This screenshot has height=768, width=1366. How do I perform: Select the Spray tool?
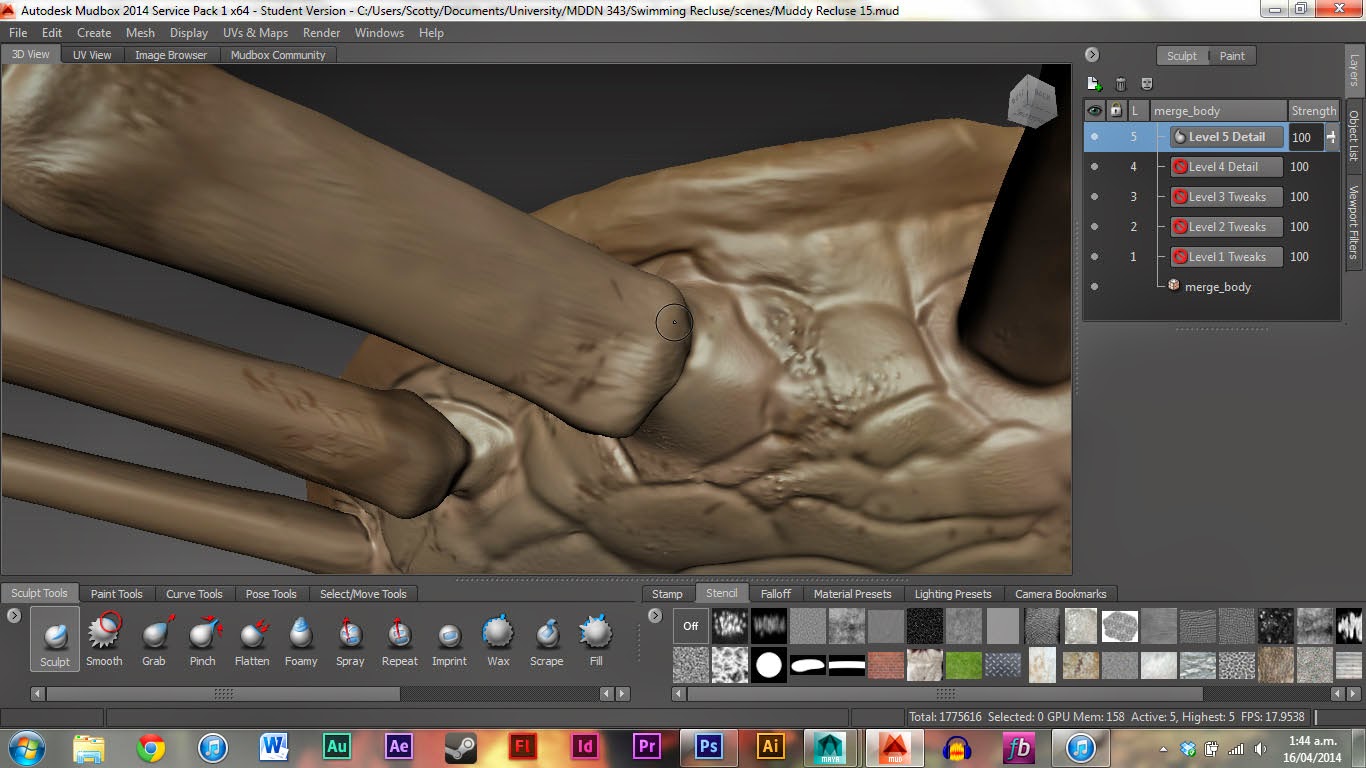[x=350, y=639]
